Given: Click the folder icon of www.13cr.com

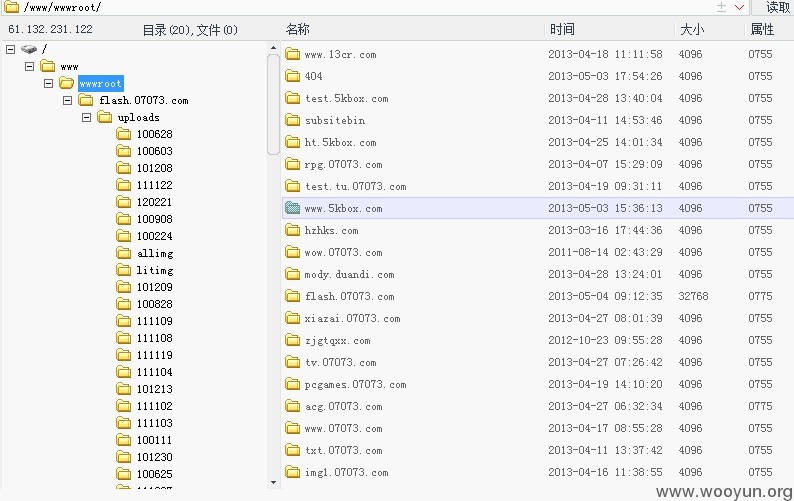Looking at the screenshot, I should [x=292, y=54].
